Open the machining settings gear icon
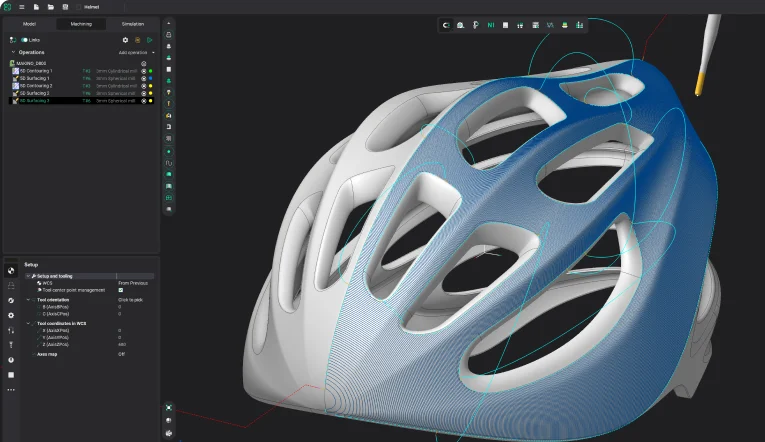765x442 pixels. [125, 40]
